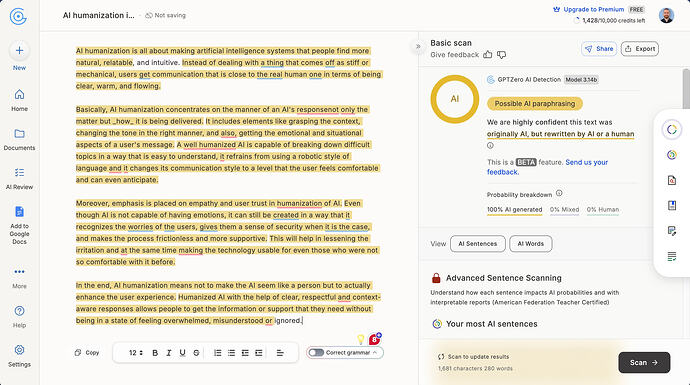Increase indent of the text

(x=259, y=353)
